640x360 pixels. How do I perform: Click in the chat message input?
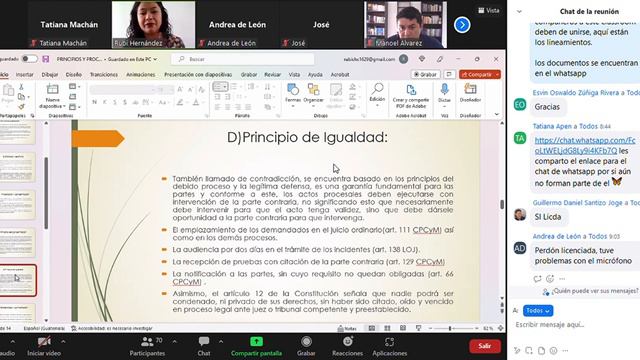pyautogui.click(x=573, y=325)
